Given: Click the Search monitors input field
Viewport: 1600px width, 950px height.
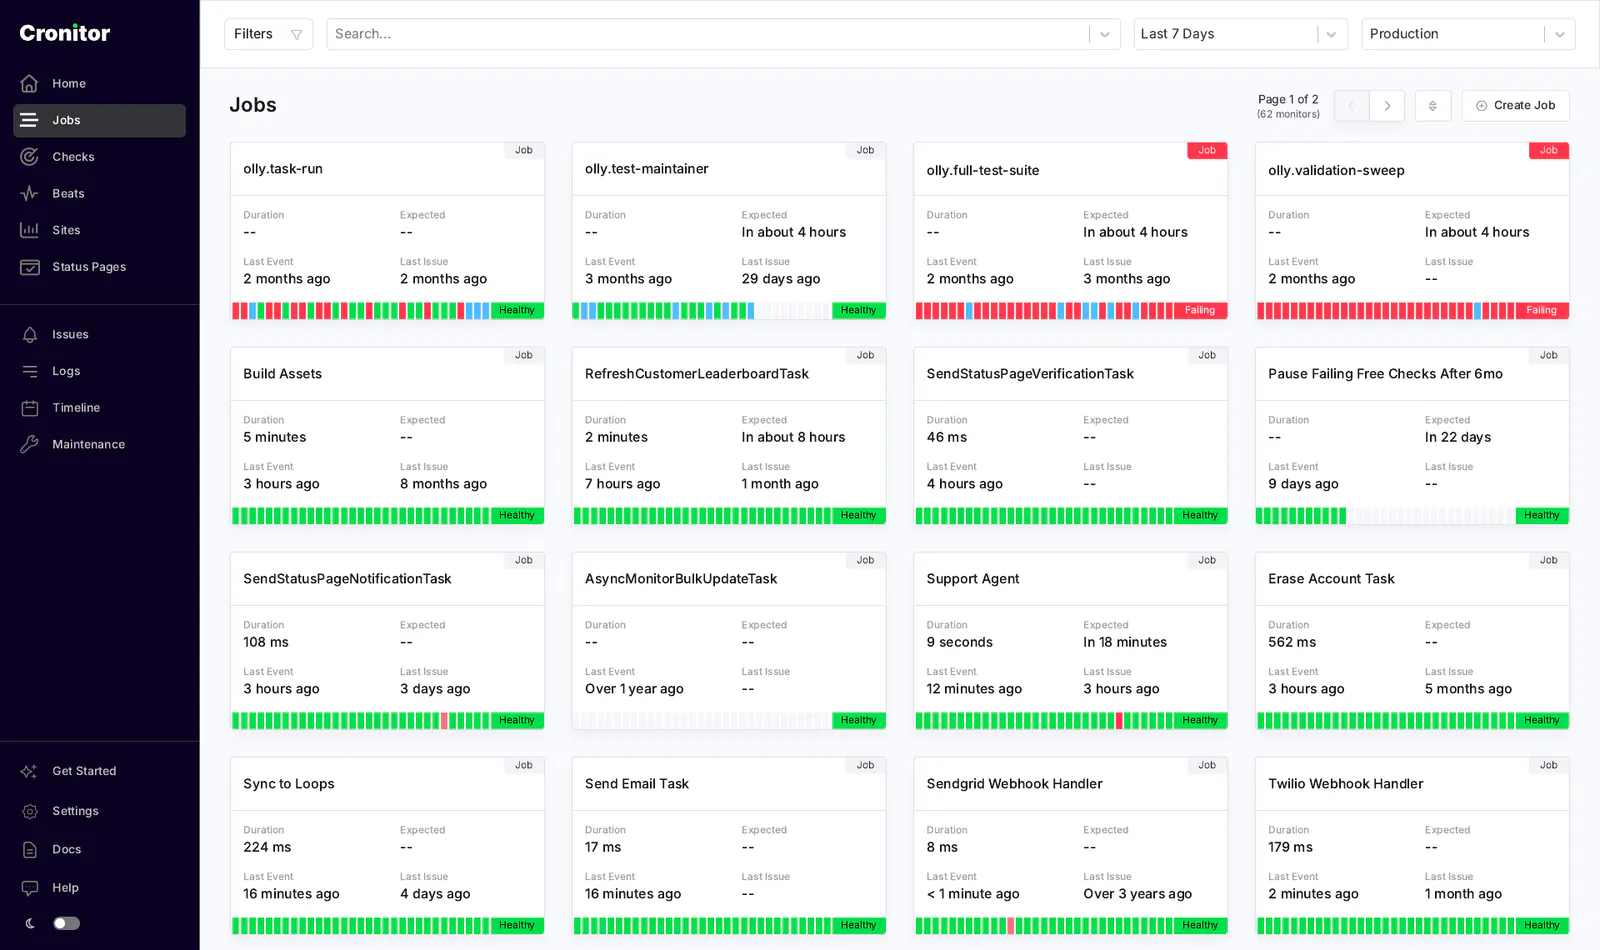Looking at the screenshot, I should [x=707, y=34].
